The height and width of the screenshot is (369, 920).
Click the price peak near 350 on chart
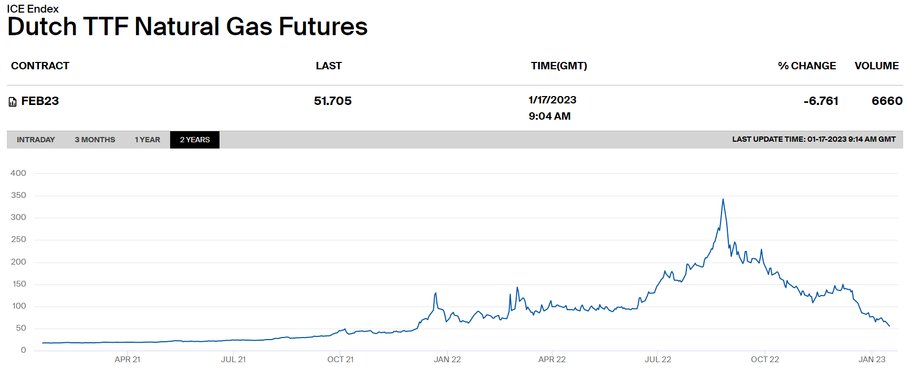click(x=723, y=200)
